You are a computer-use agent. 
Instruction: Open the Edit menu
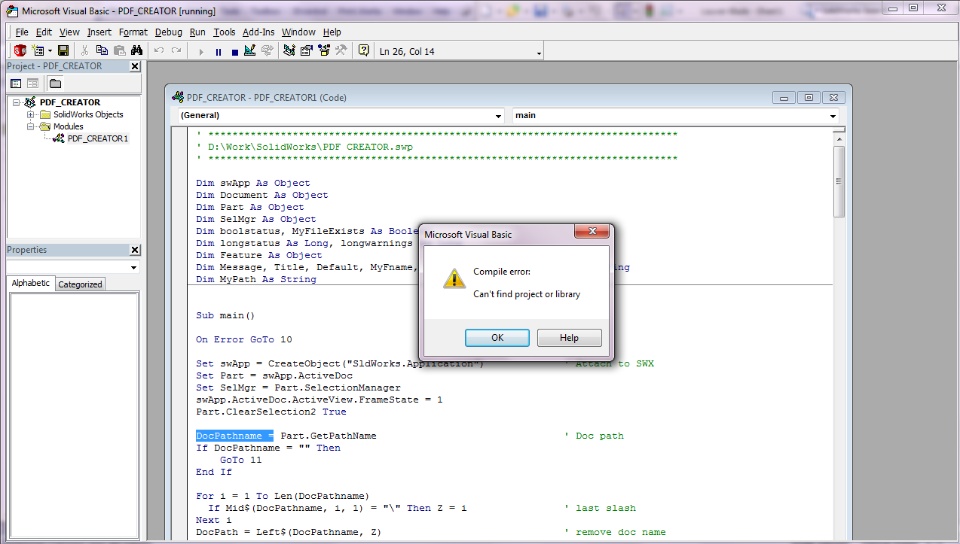pyautogui.click(x=43, y=32)
